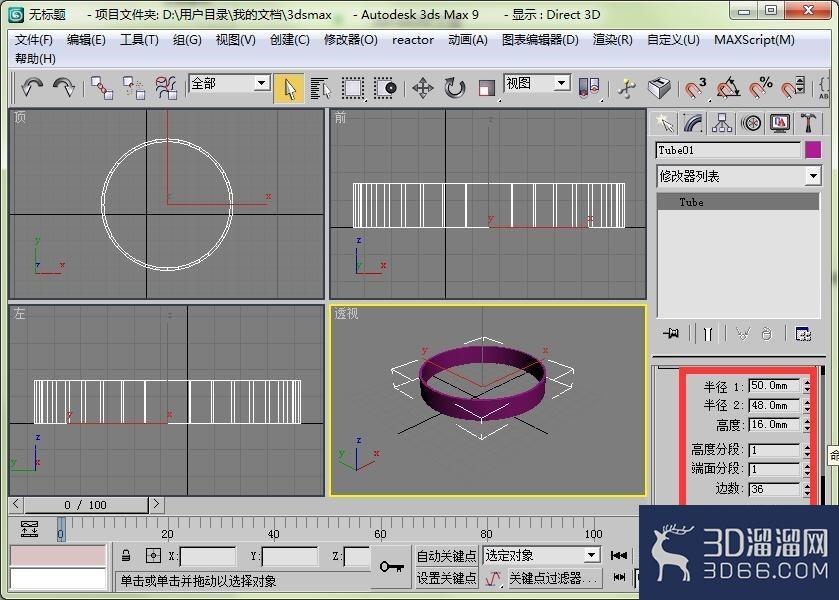Click the 设置关键点 button
The height and width of the screenshot is (600, 839).
coord(446,578)
